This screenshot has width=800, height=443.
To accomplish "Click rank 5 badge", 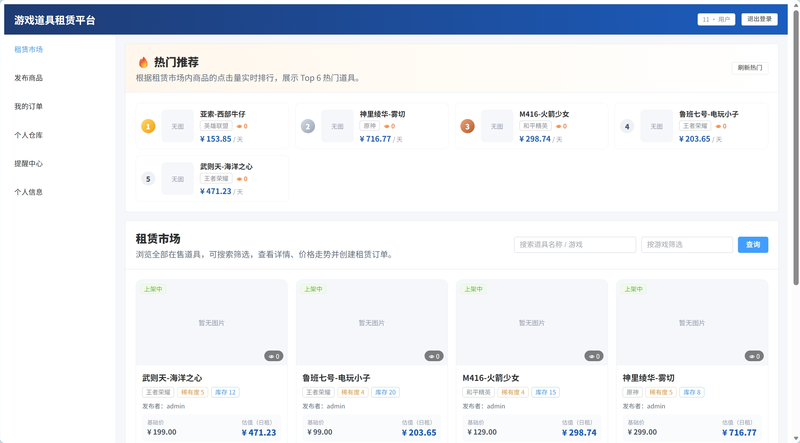I will tap(148, 179).
